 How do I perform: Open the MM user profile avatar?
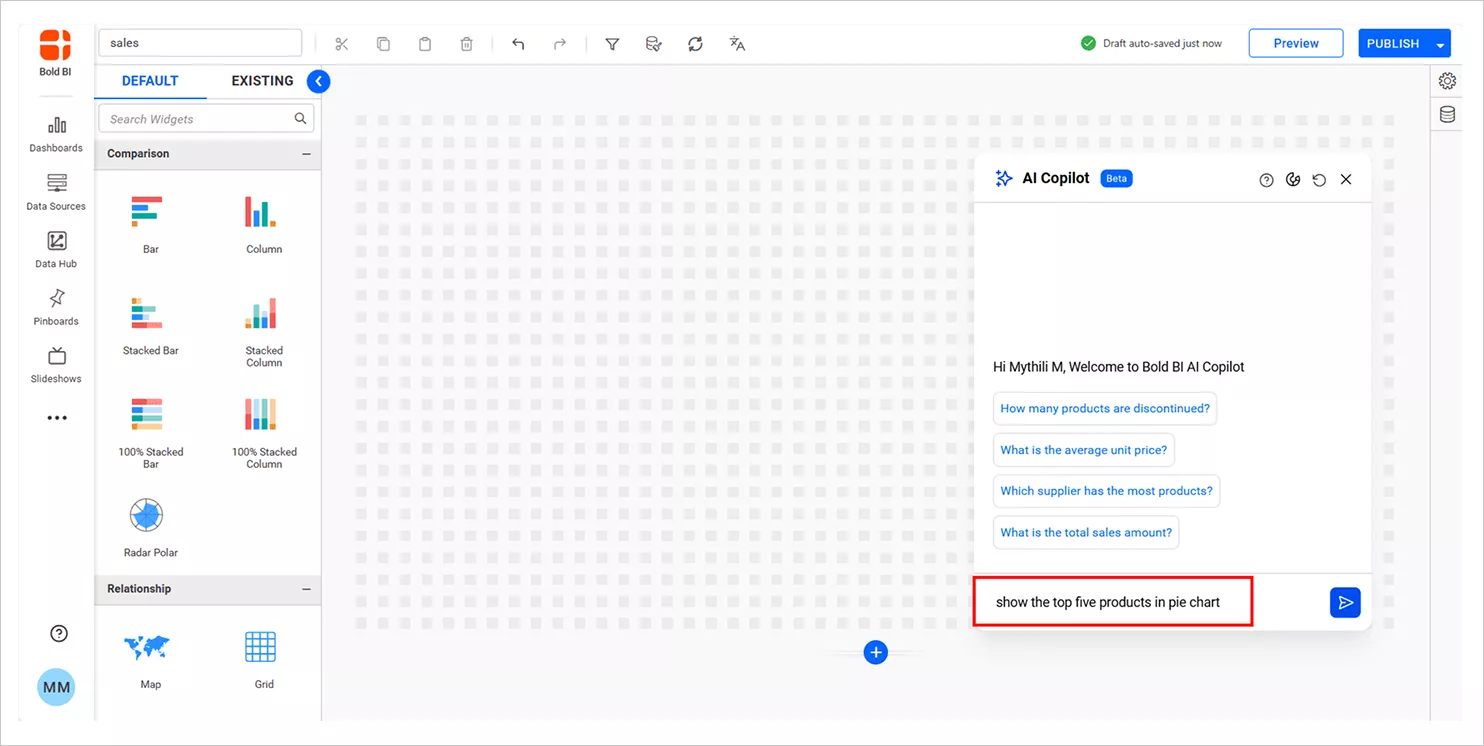(x=56, y=688)
